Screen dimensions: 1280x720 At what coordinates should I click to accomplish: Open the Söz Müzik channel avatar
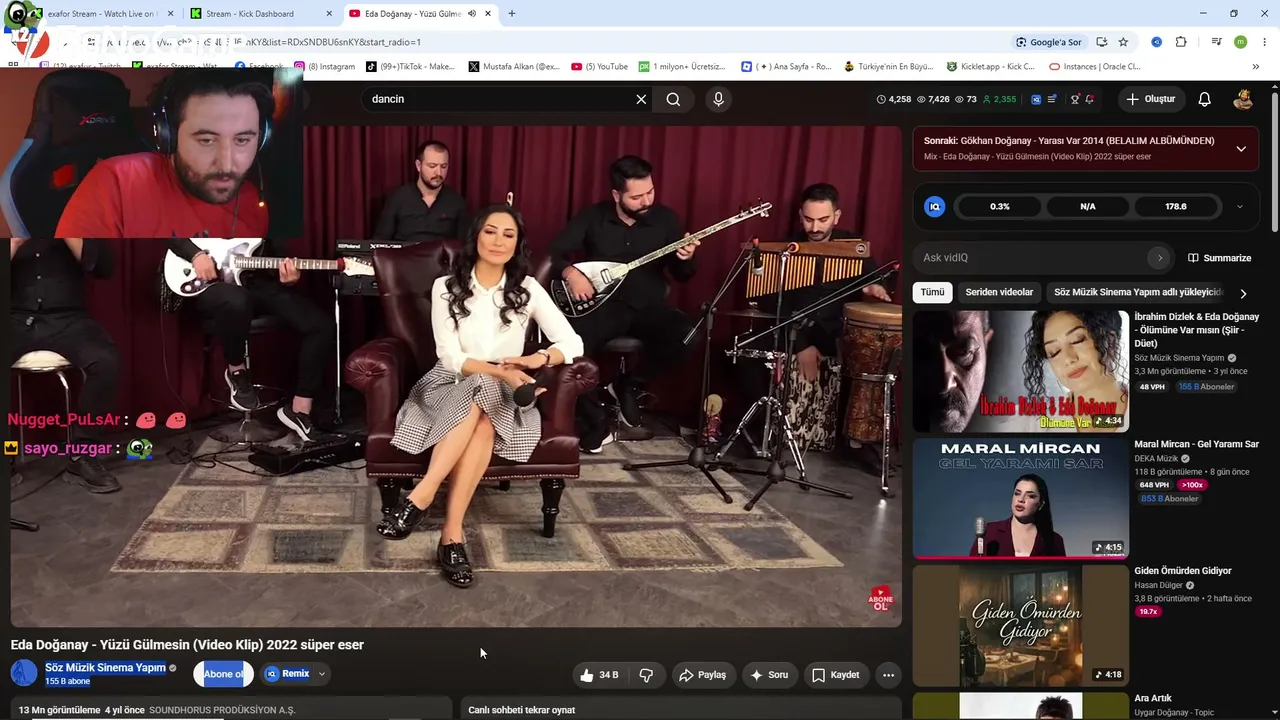[24, 673]
